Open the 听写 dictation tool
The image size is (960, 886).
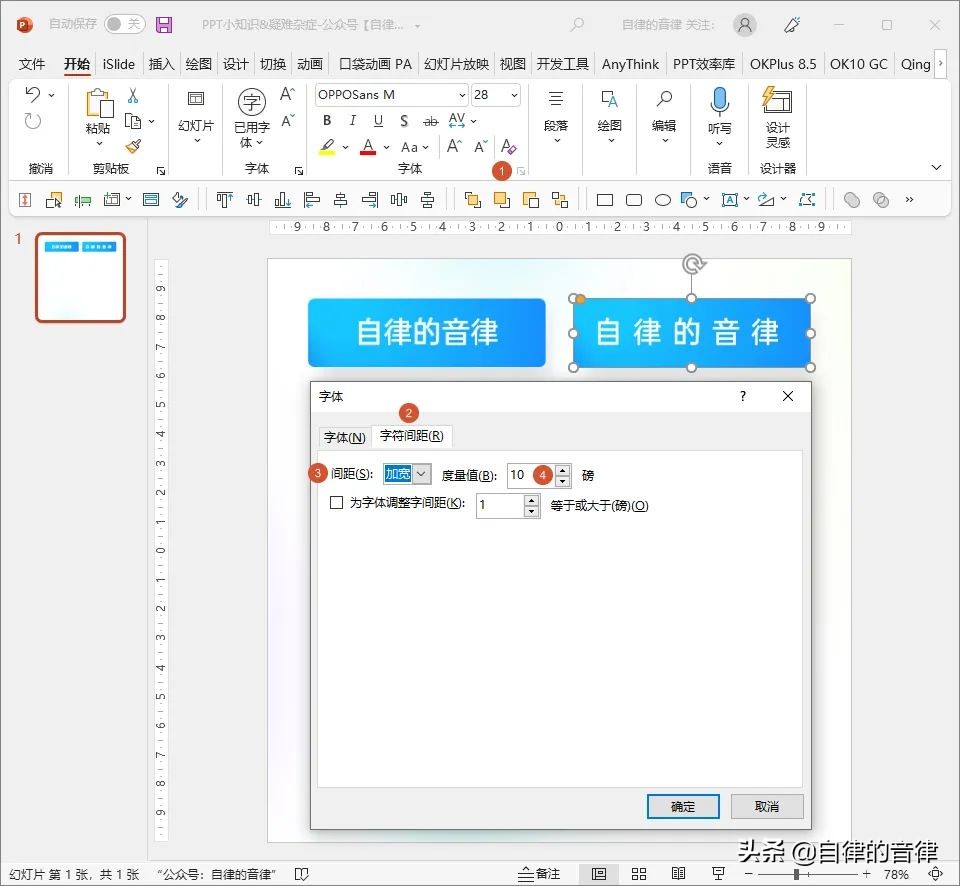(x=719, y=115)
